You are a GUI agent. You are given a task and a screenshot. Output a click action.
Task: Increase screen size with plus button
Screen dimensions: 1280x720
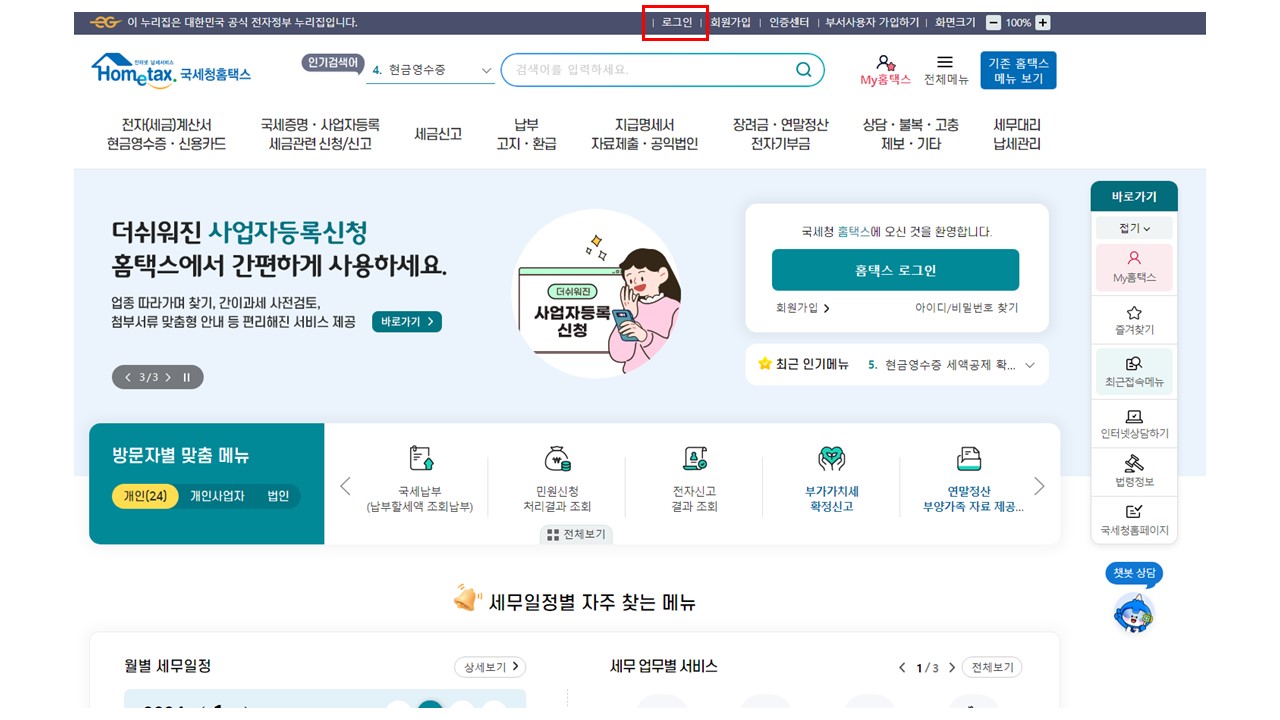[x=1043, y=22]
